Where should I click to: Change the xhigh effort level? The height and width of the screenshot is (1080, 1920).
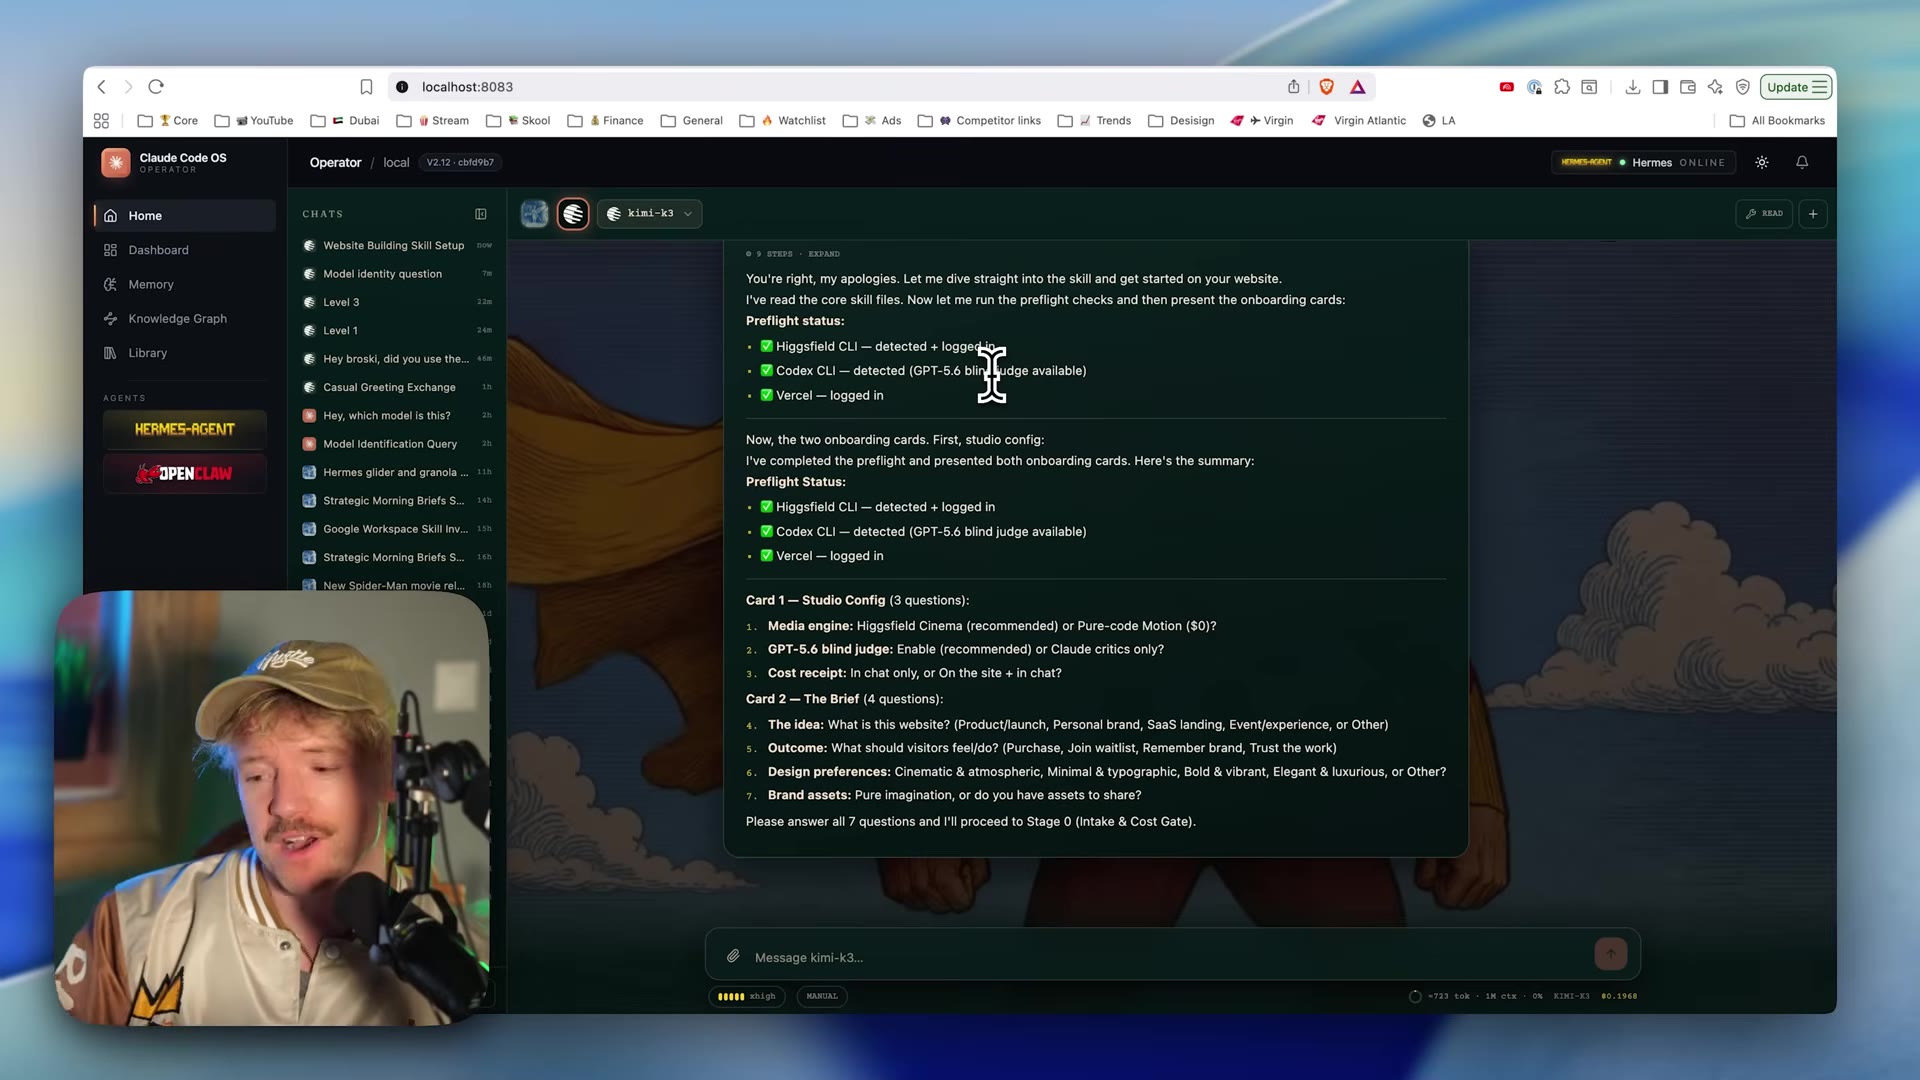point(747,996)
